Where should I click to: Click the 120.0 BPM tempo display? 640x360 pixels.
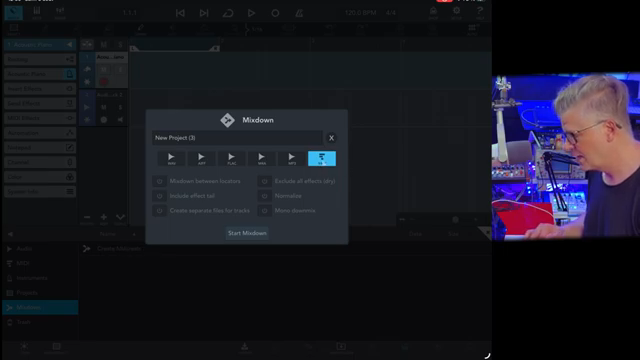360,13
